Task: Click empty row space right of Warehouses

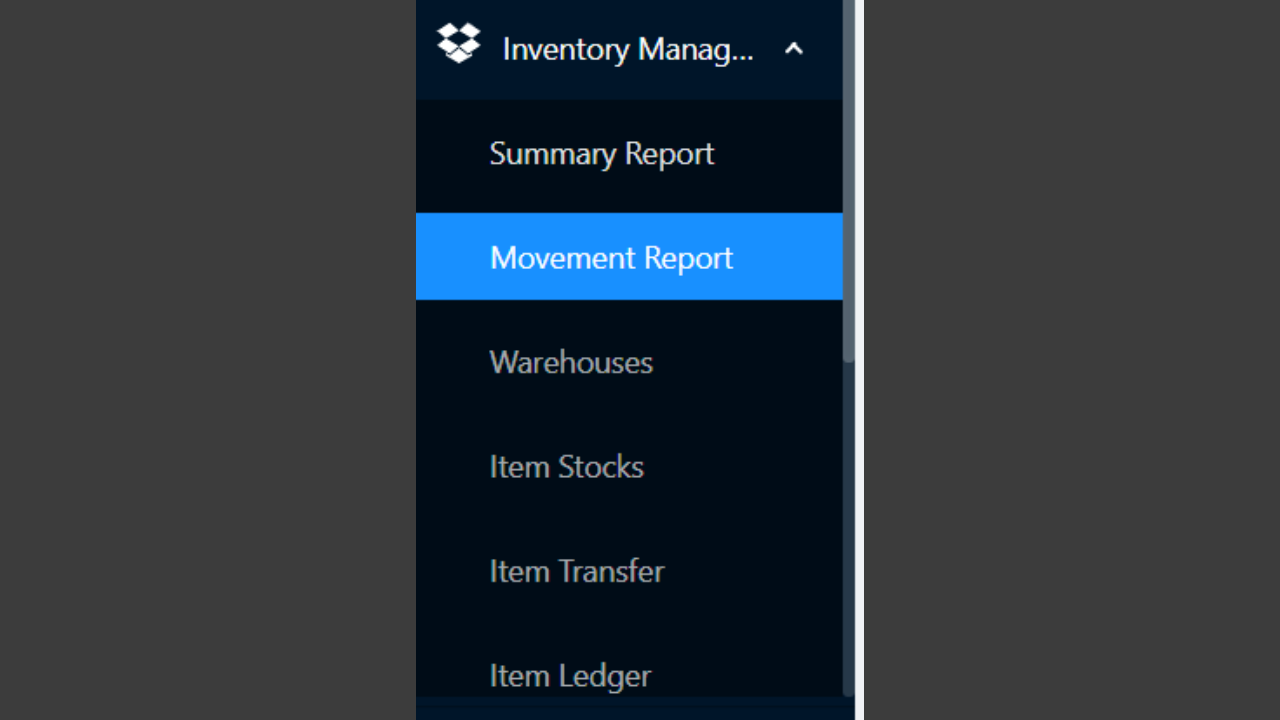Action: click(x=748, y=362)
